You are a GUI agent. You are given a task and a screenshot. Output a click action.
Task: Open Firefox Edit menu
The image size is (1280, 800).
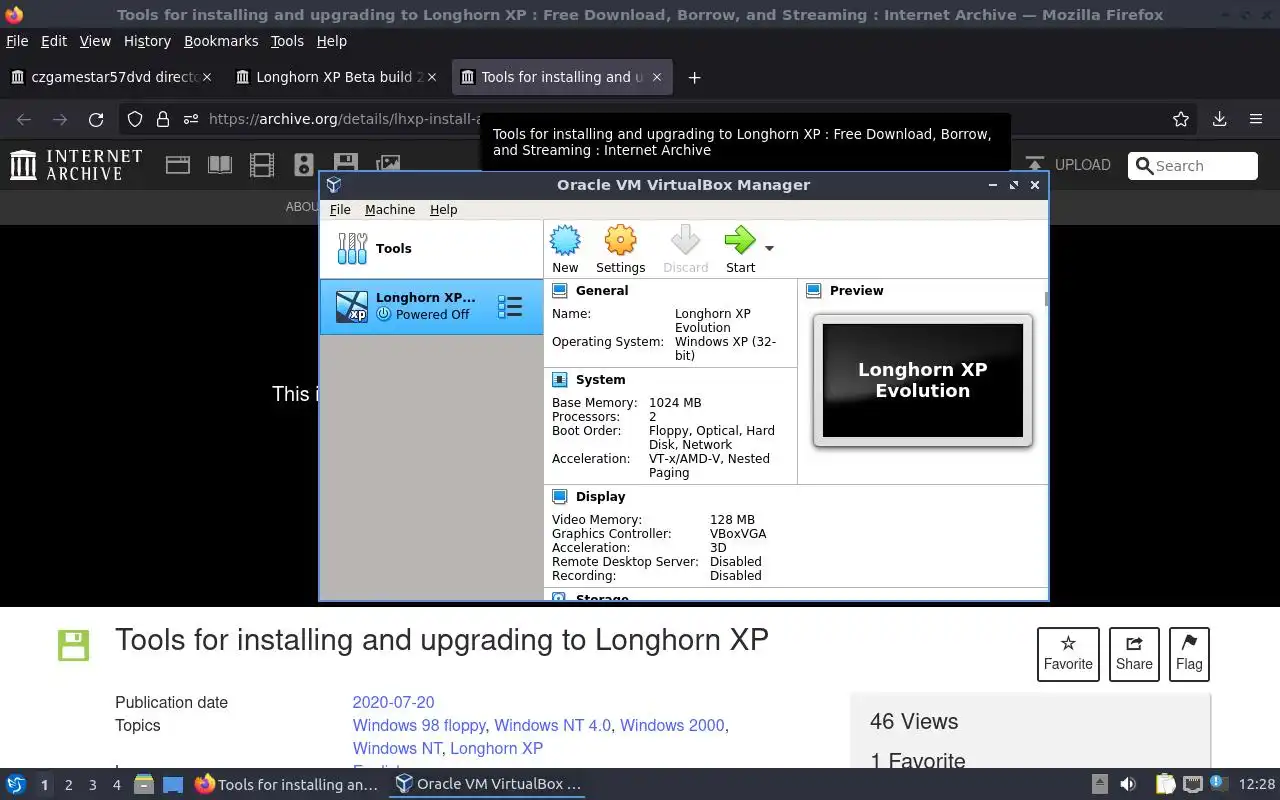tap(54, 41)
